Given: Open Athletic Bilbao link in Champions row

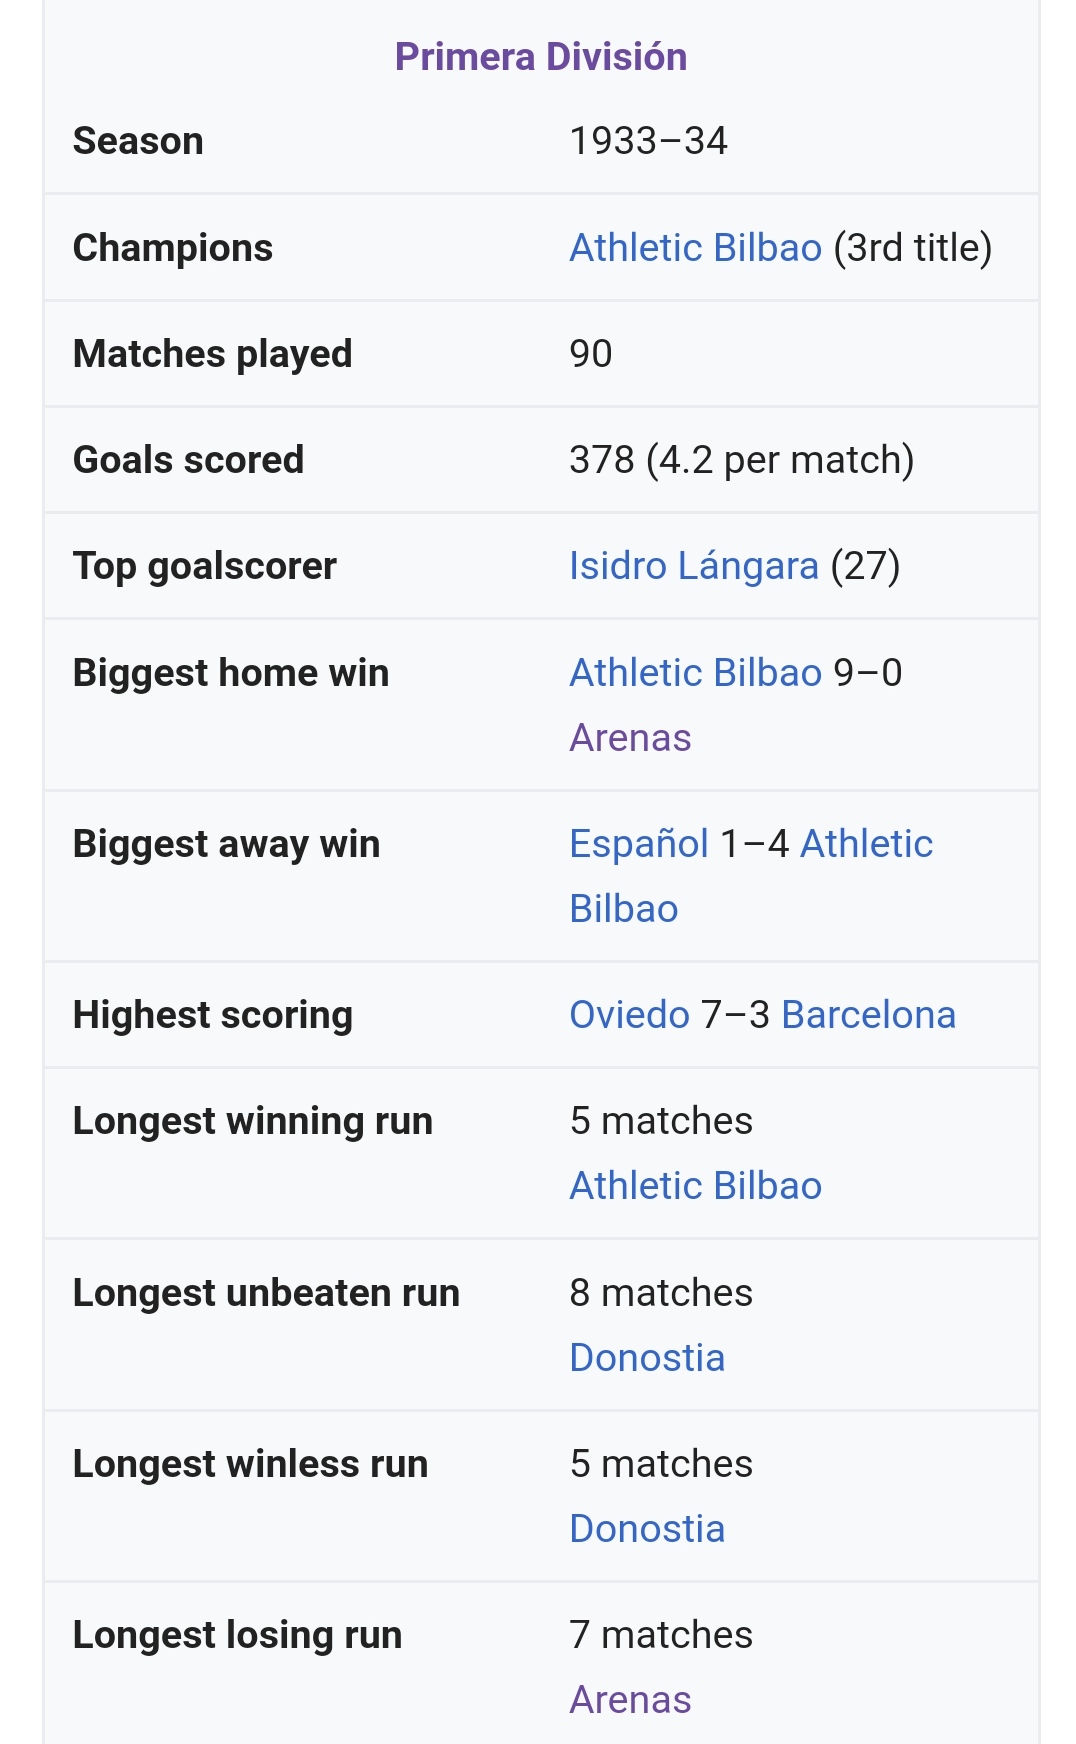Looking at the screenshot, I should click(695, 248).
